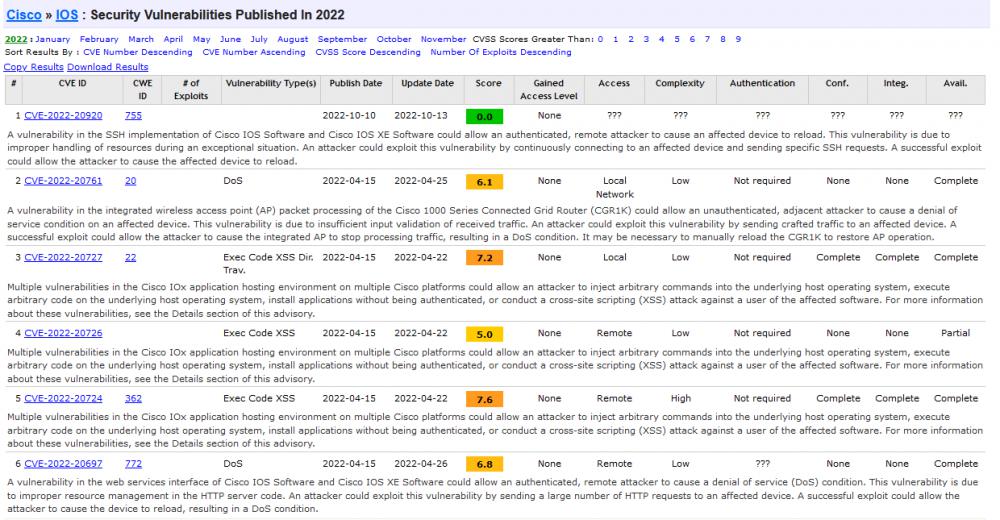Sort results by CVE Number Ascending
The width and height of the screenshot is (1000, 520).
tap(253, 50)
